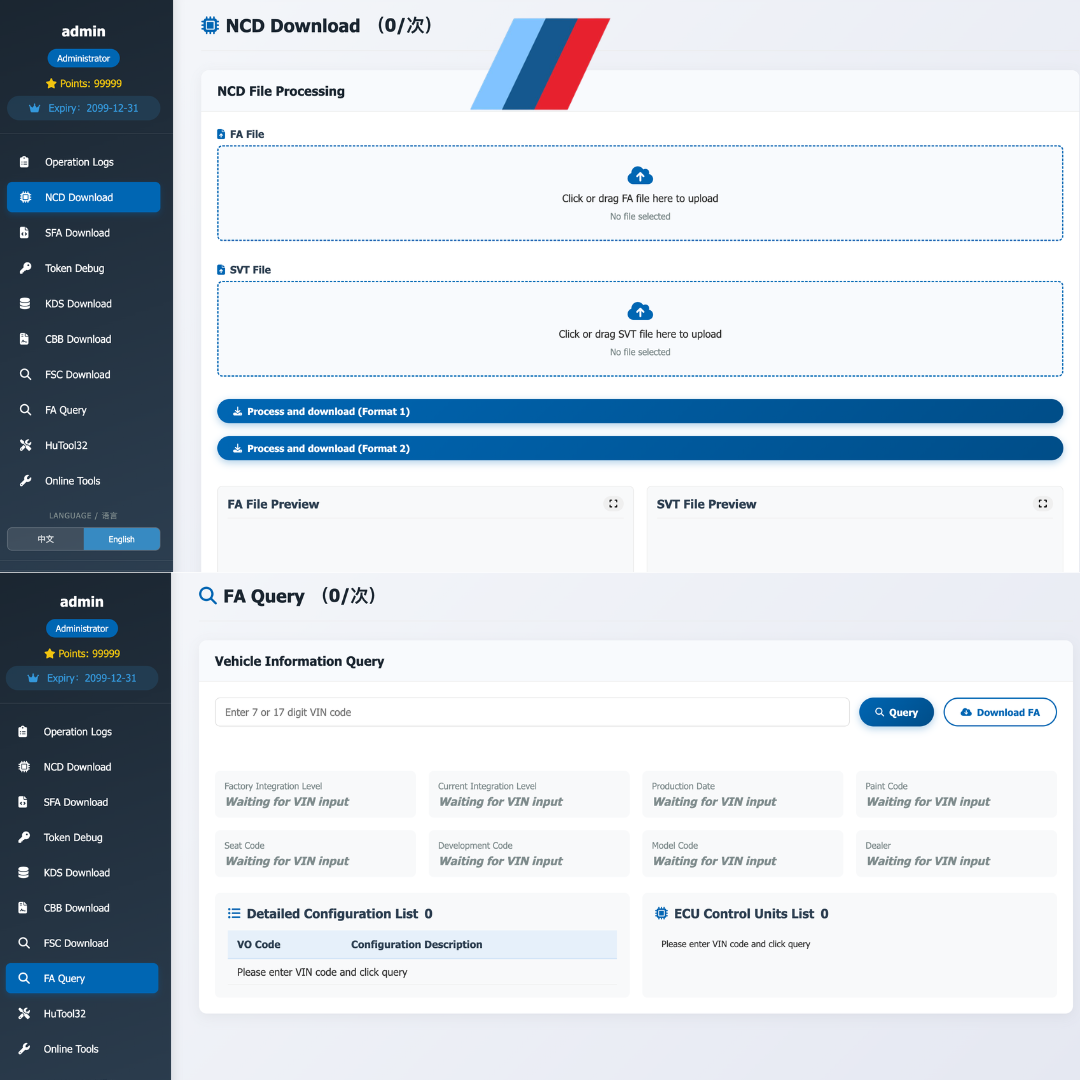This screenshot has width=1080, height=1080.
Task: Click Process and download (Format 1)
Action: pos(639,410)
